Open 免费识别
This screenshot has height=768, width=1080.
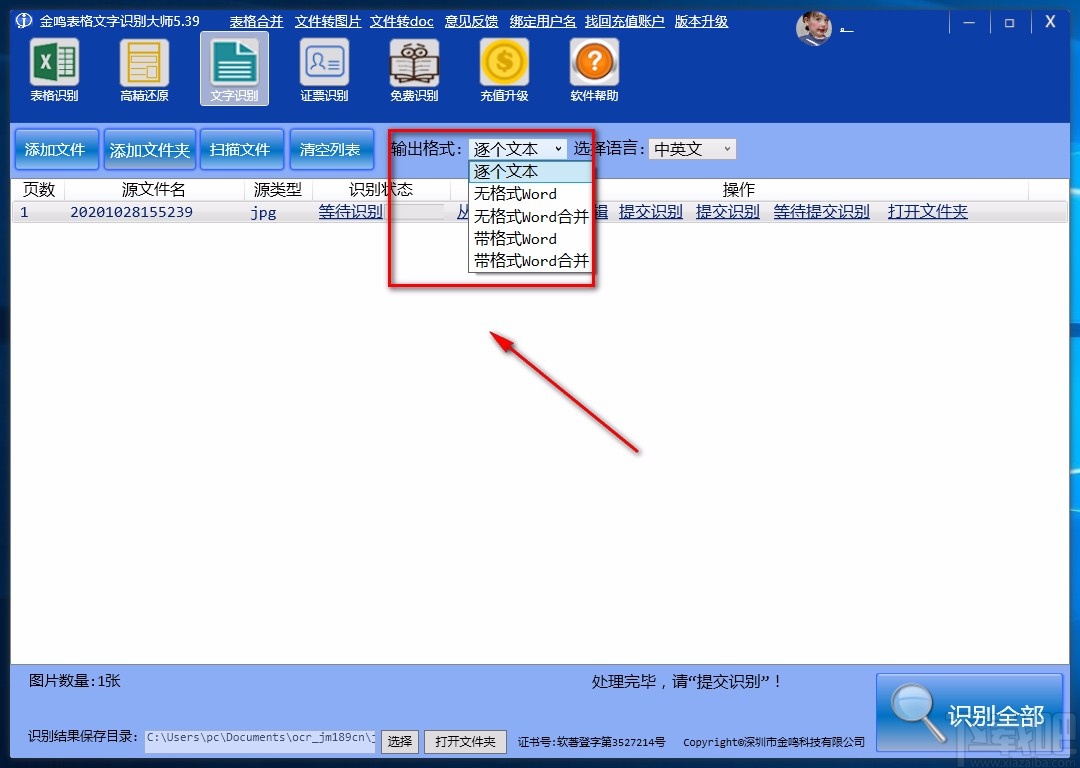tap(413, 70)
